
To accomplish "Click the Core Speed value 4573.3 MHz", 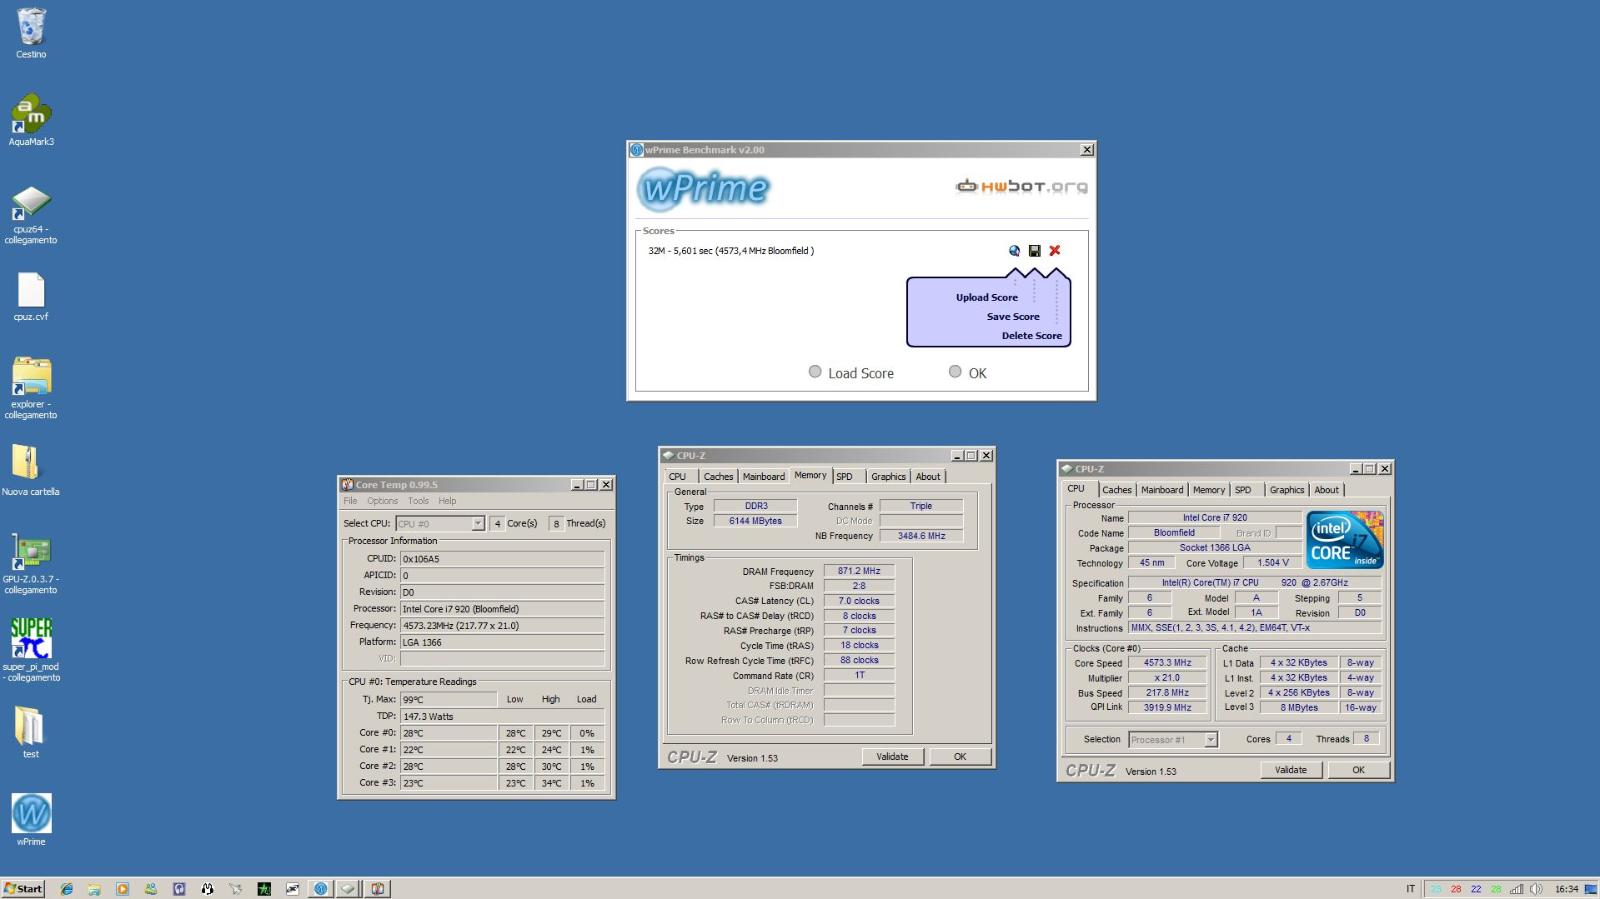I will 1167,663.
